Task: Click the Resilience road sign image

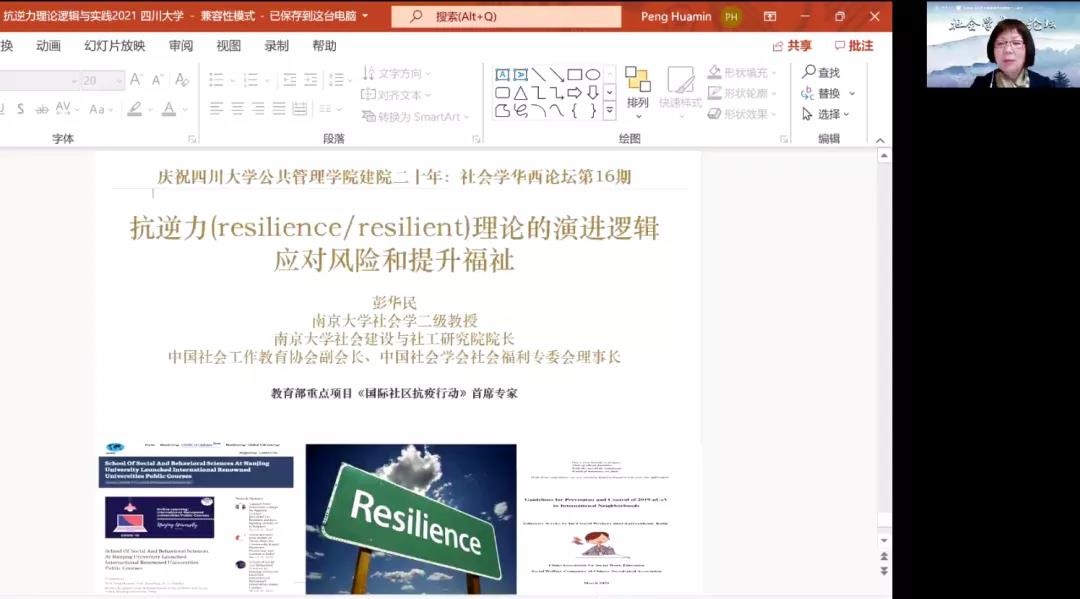Action: (411, 519)
